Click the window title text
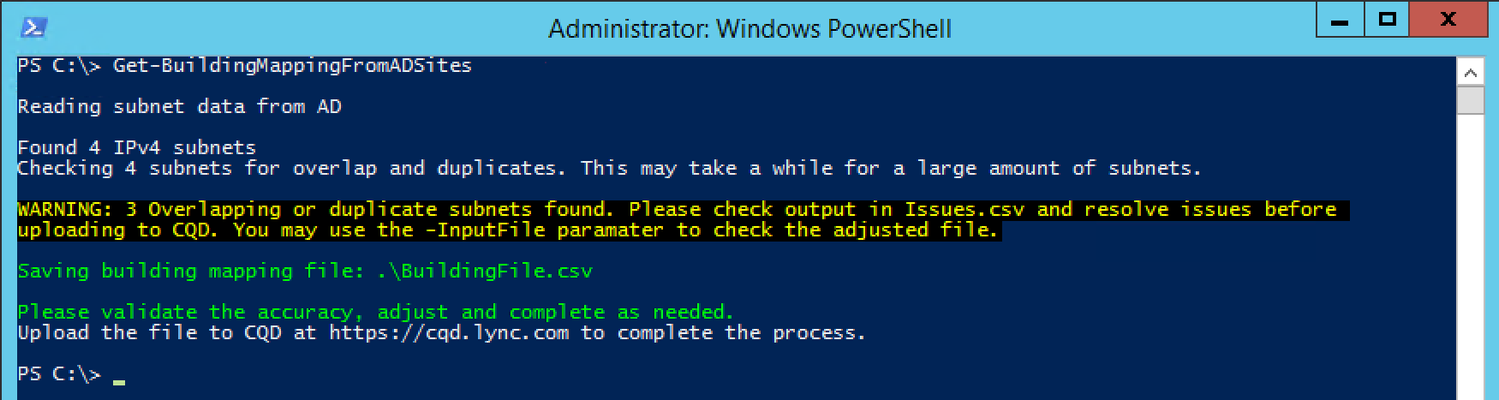The width and height of the screenshot is (1499, 400). [x=749, y=29]
